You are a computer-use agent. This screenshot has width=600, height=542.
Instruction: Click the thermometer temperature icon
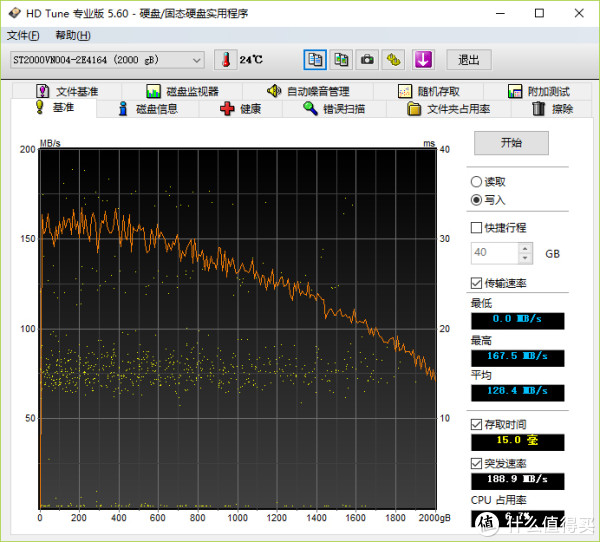[x=225, y=60]
